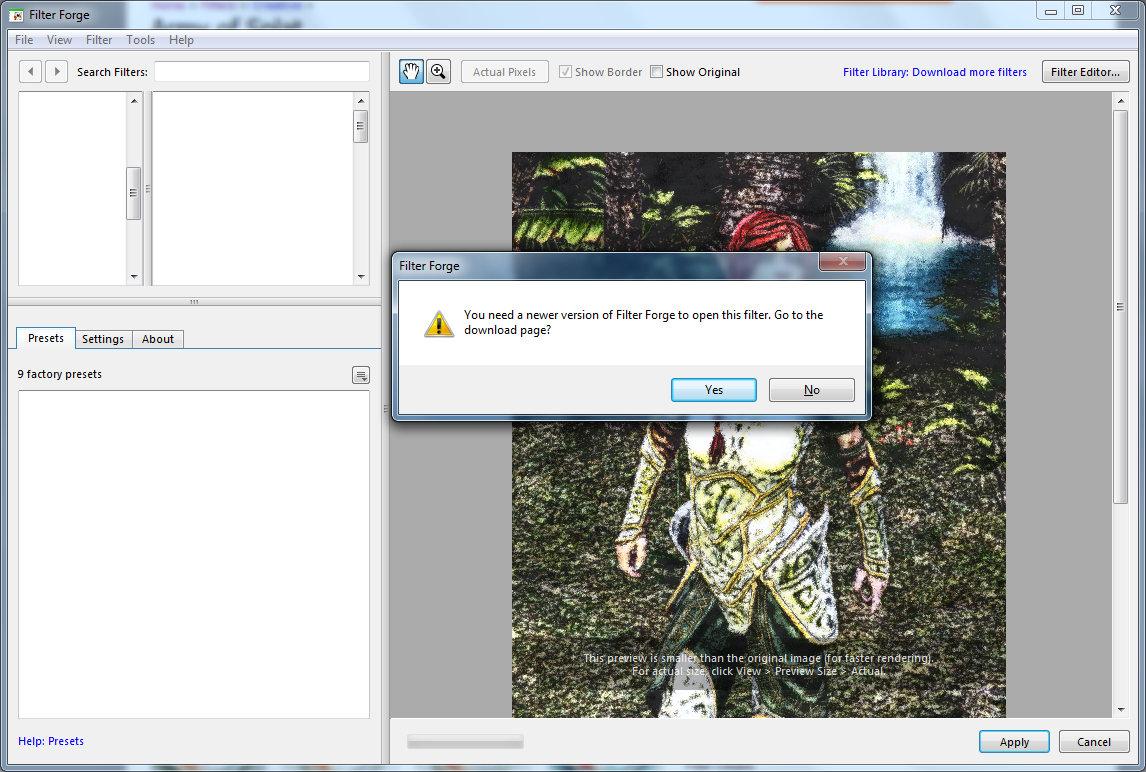Viewport: 1146px width, 772px height.
Task: Switch to the About tab
Action: click(x=158, y=339)
